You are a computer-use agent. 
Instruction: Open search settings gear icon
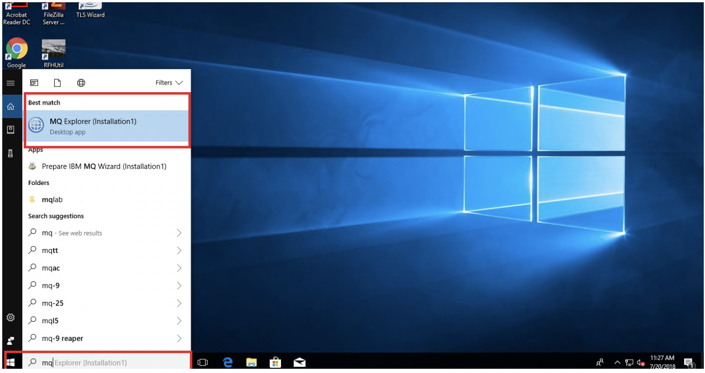[x=11, y=318]
